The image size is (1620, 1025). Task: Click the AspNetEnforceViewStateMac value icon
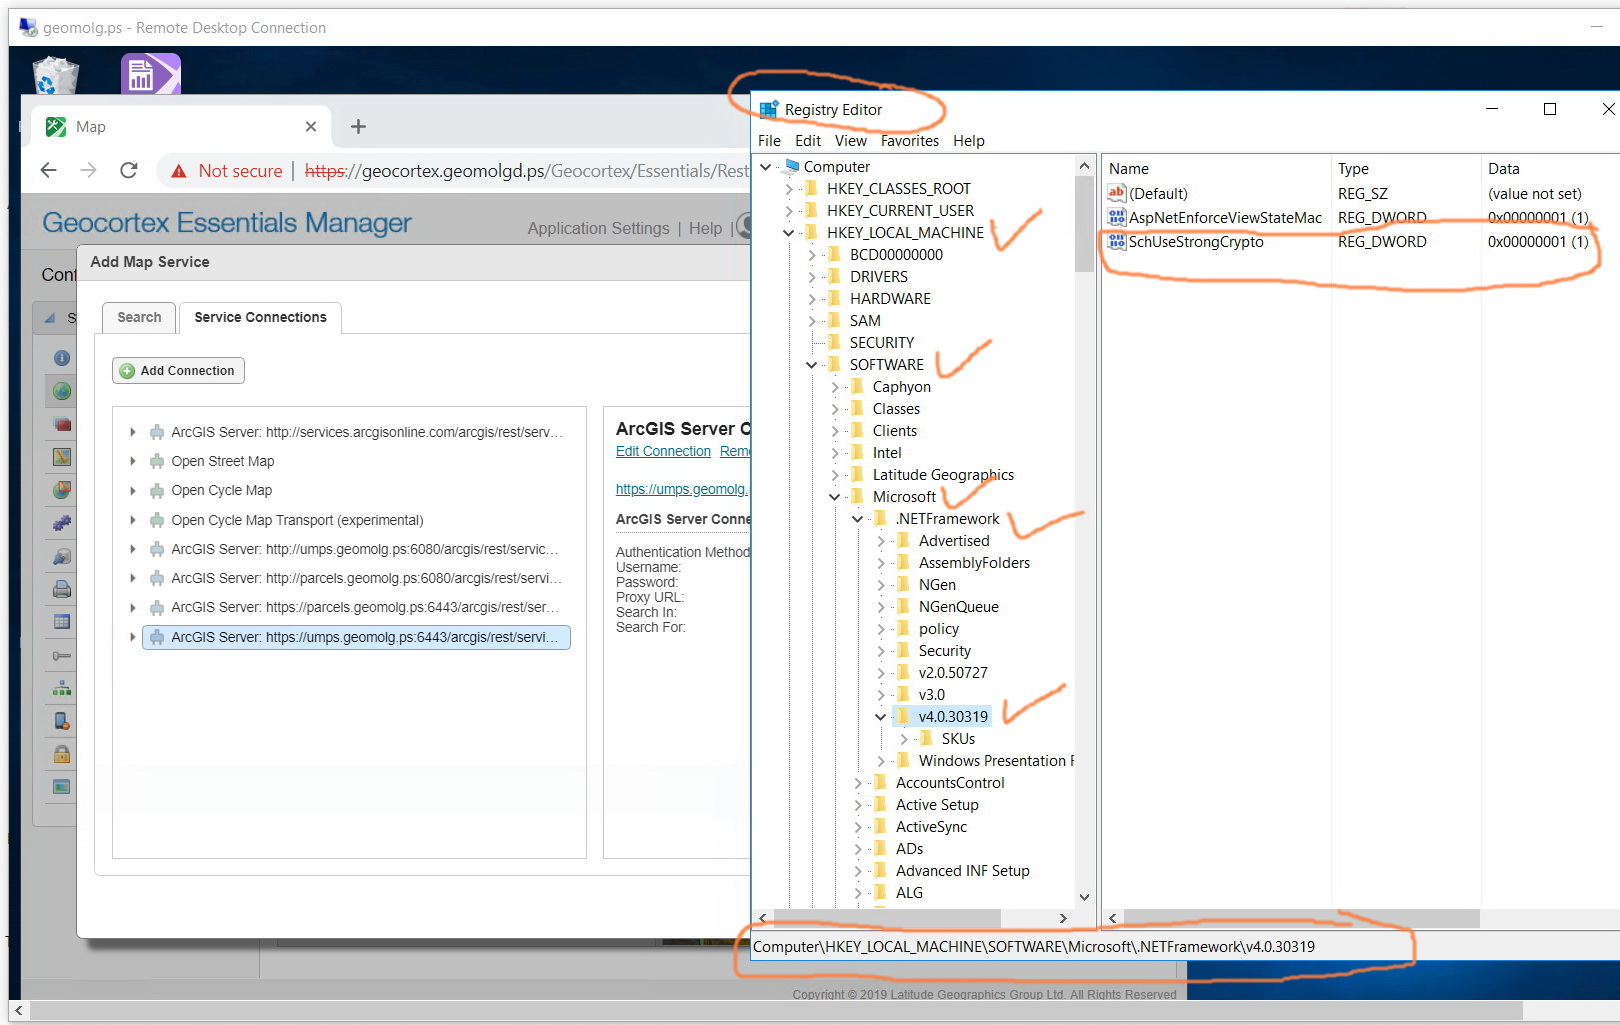point(1117,217)
